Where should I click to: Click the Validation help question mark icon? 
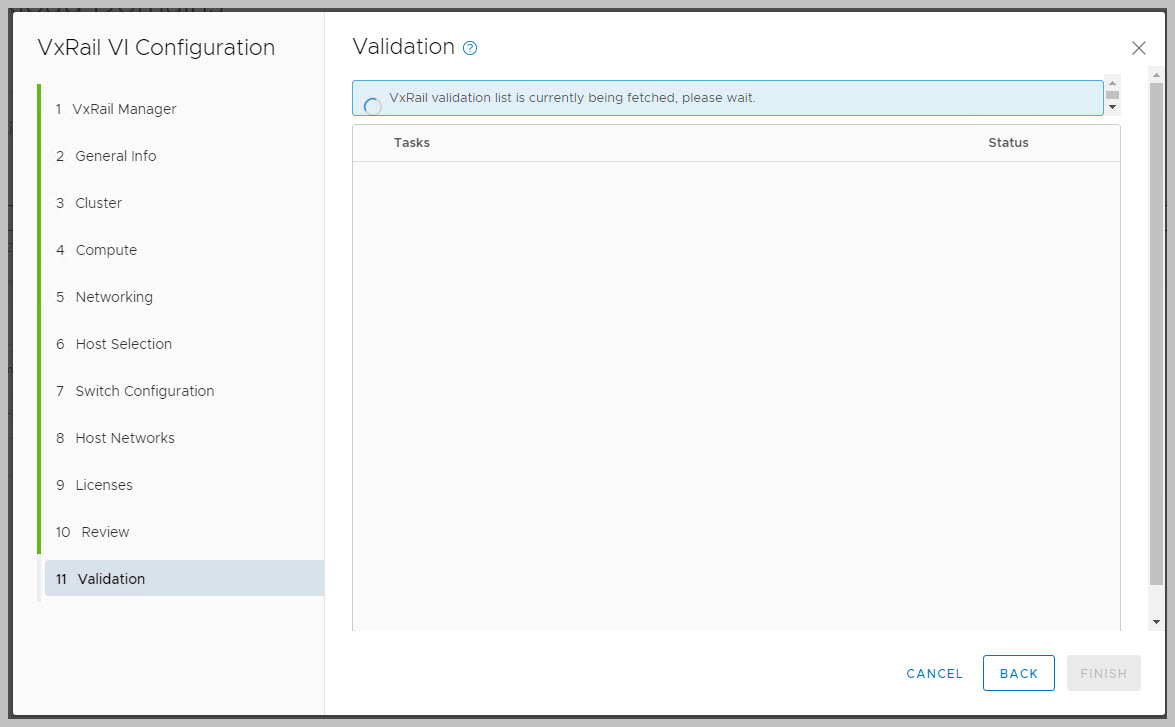470,48
